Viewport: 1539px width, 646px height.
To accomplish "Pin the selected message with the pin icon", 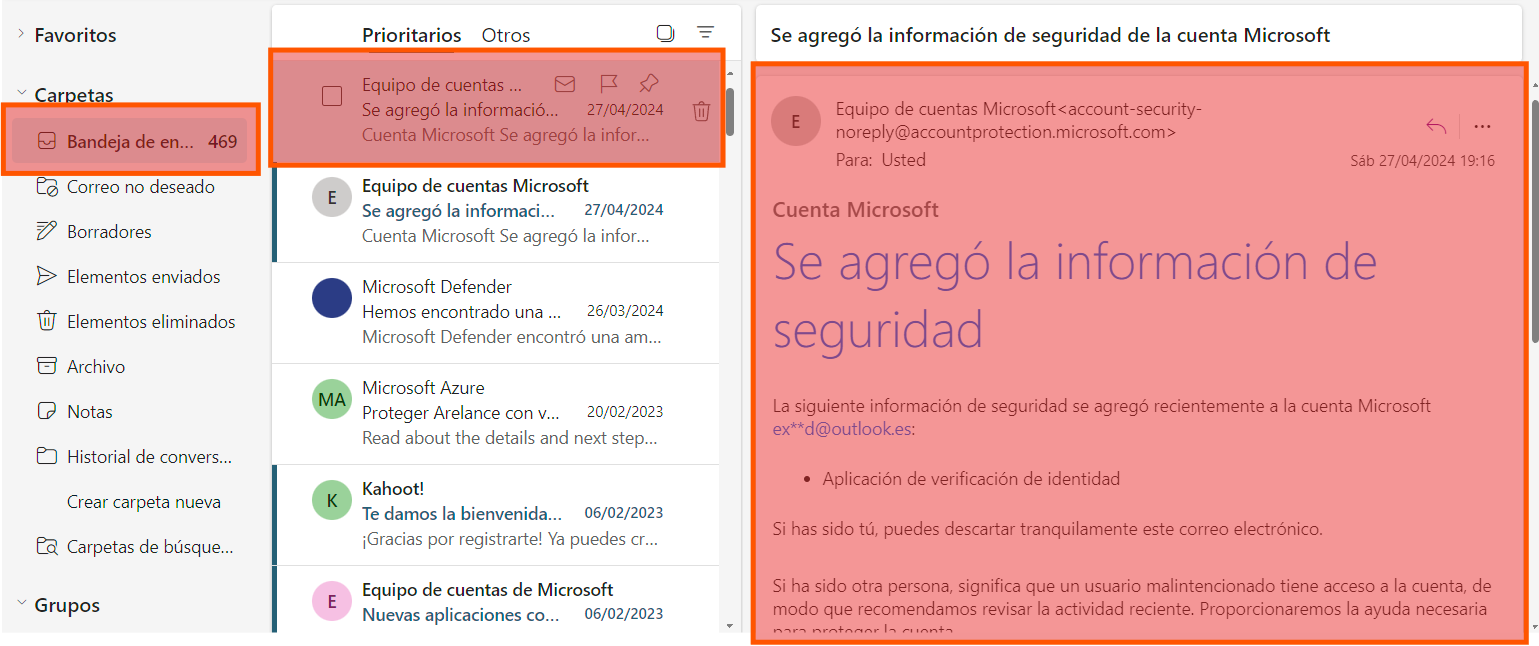I will click(649, 84).
